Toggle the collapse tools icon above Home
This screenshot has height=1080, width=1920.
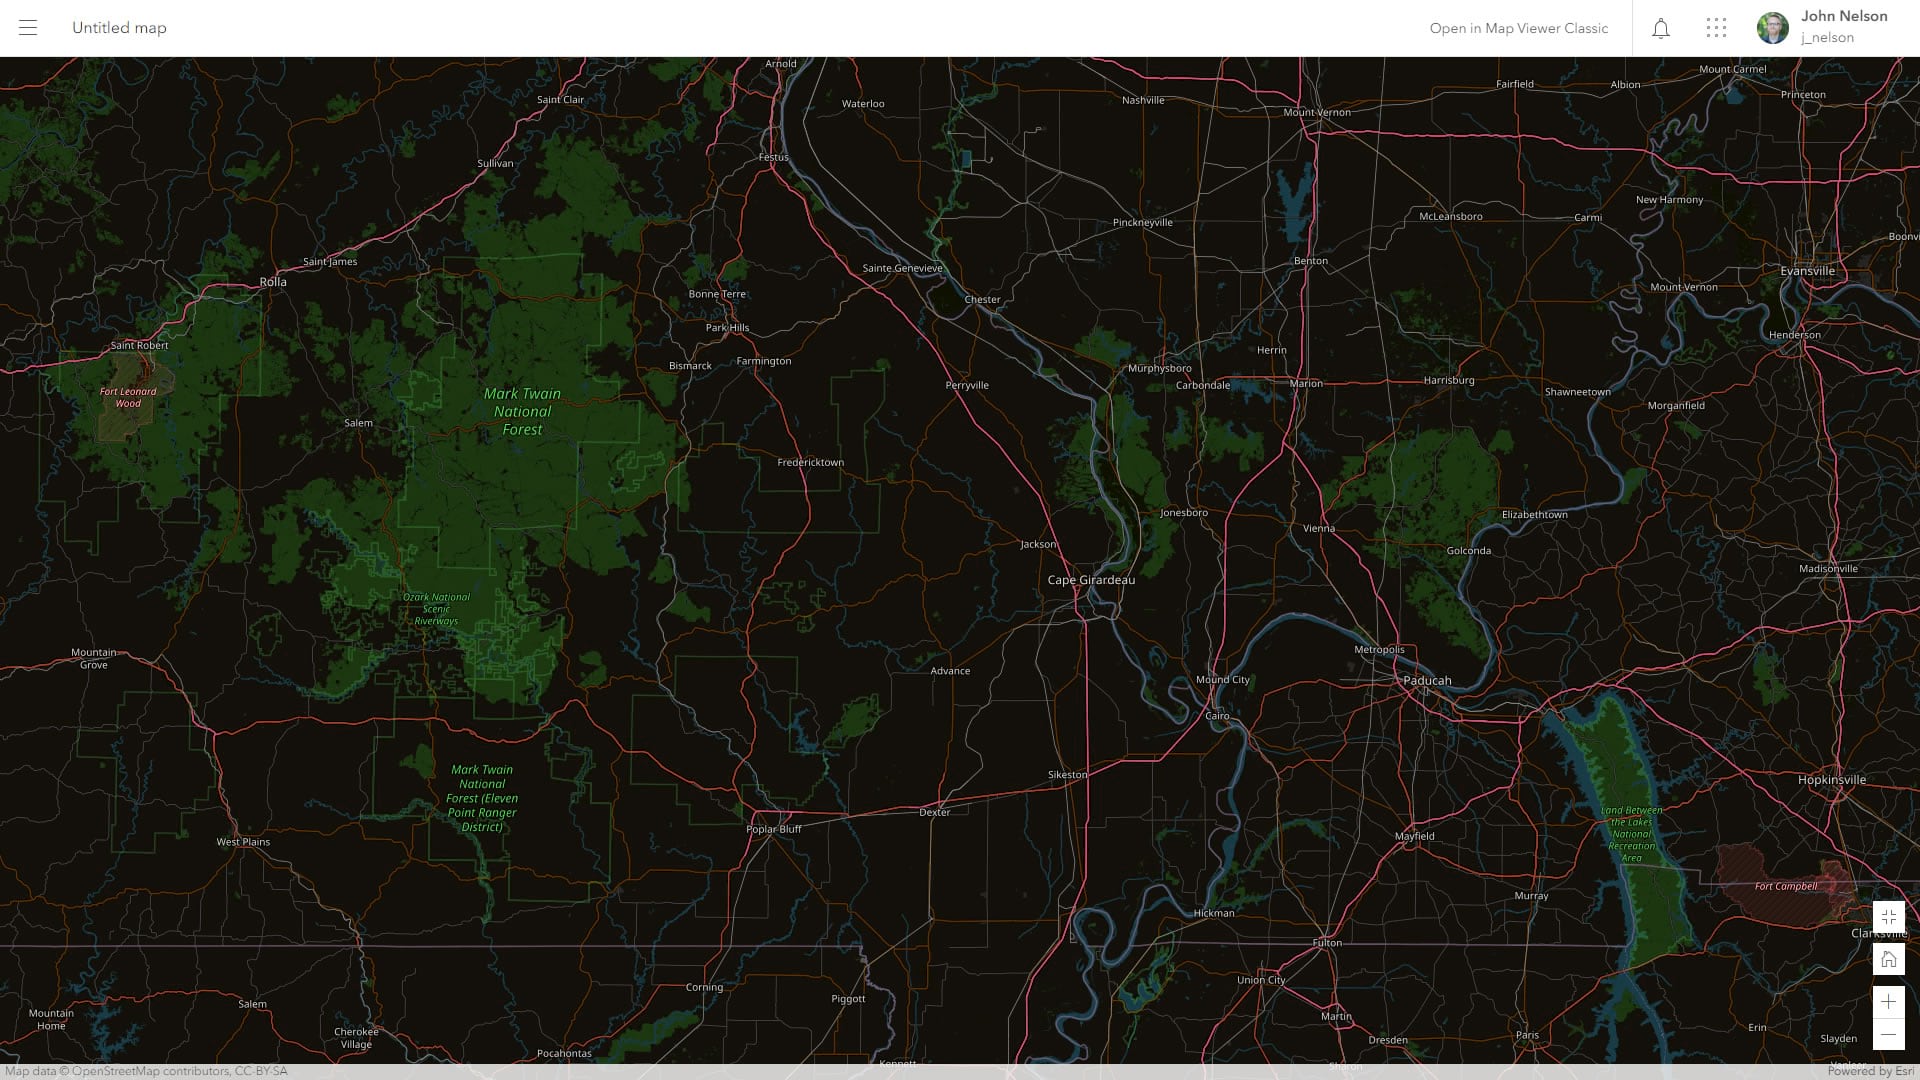[1888, 916]
